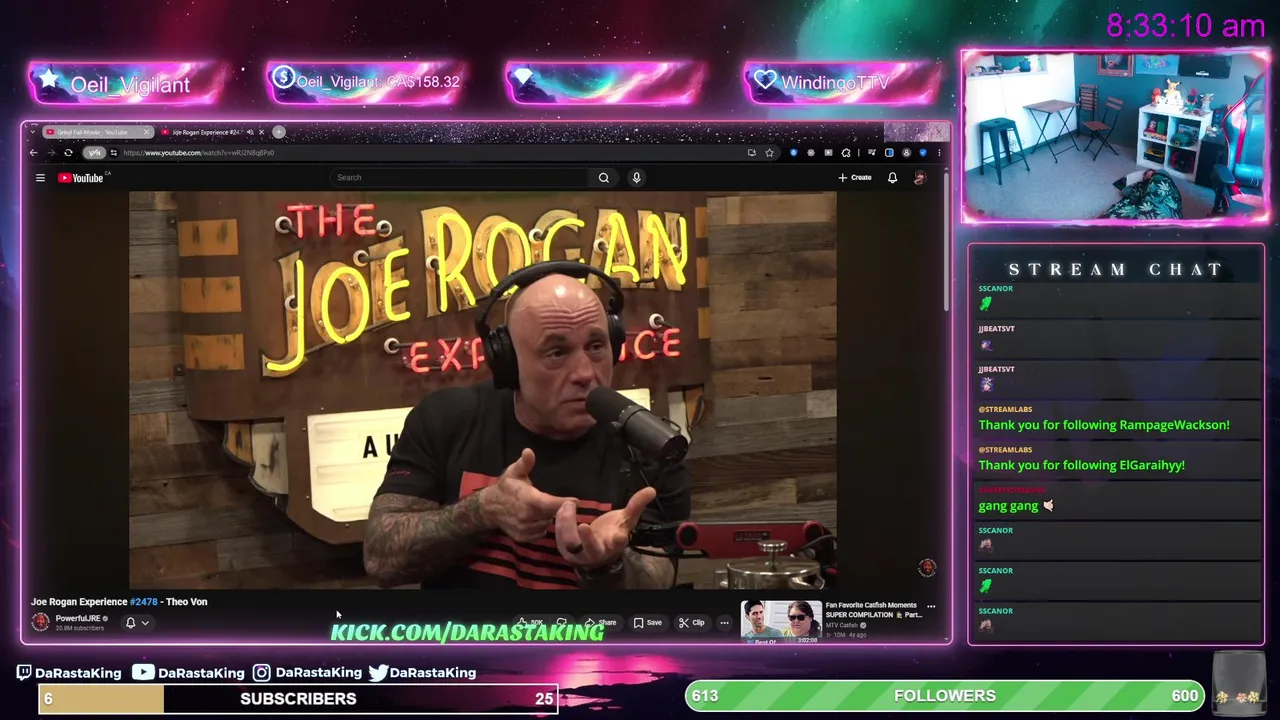This screenshot has height=720, width=1280.
Task: Expand the tab search dropdown arrow
Action: (x=34, y=132)
